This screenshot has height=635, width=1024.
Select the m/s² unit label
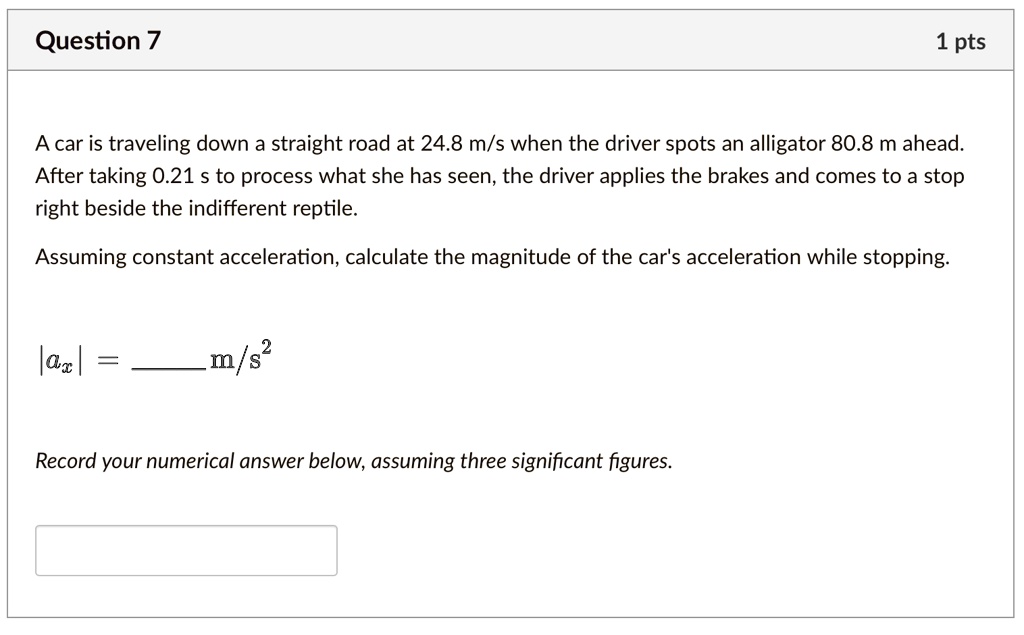point(238,356)
